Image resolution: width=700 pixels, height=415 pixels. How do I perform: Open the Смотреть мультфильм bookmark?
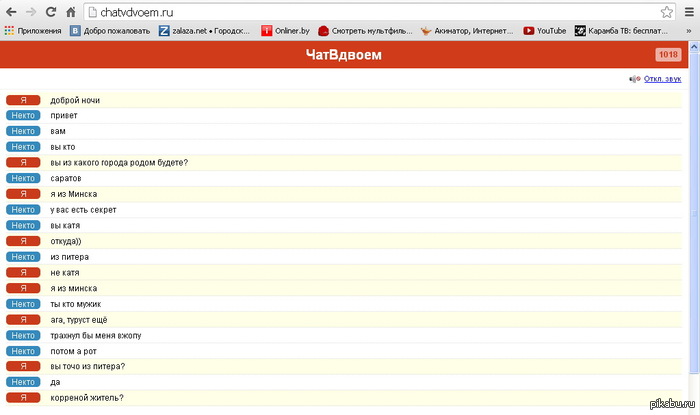(365, 31)
